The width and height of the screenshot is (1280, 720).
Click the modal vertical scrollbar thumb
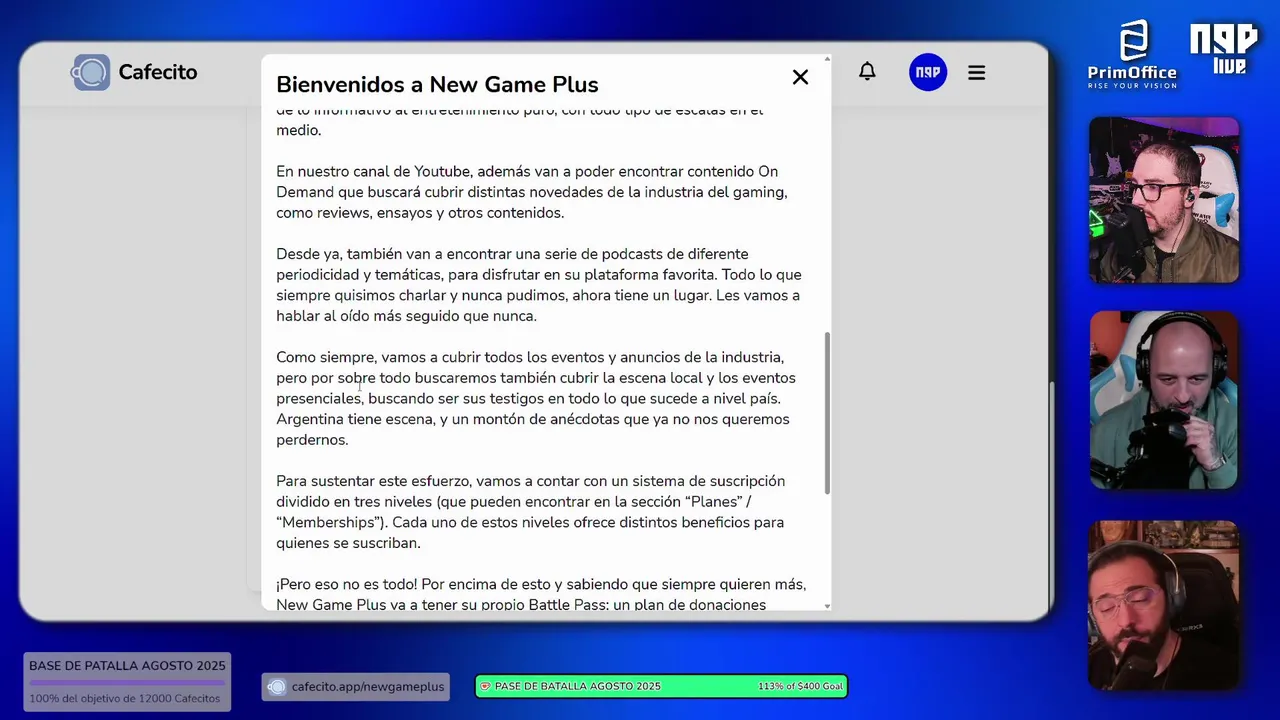coord(827,413)
